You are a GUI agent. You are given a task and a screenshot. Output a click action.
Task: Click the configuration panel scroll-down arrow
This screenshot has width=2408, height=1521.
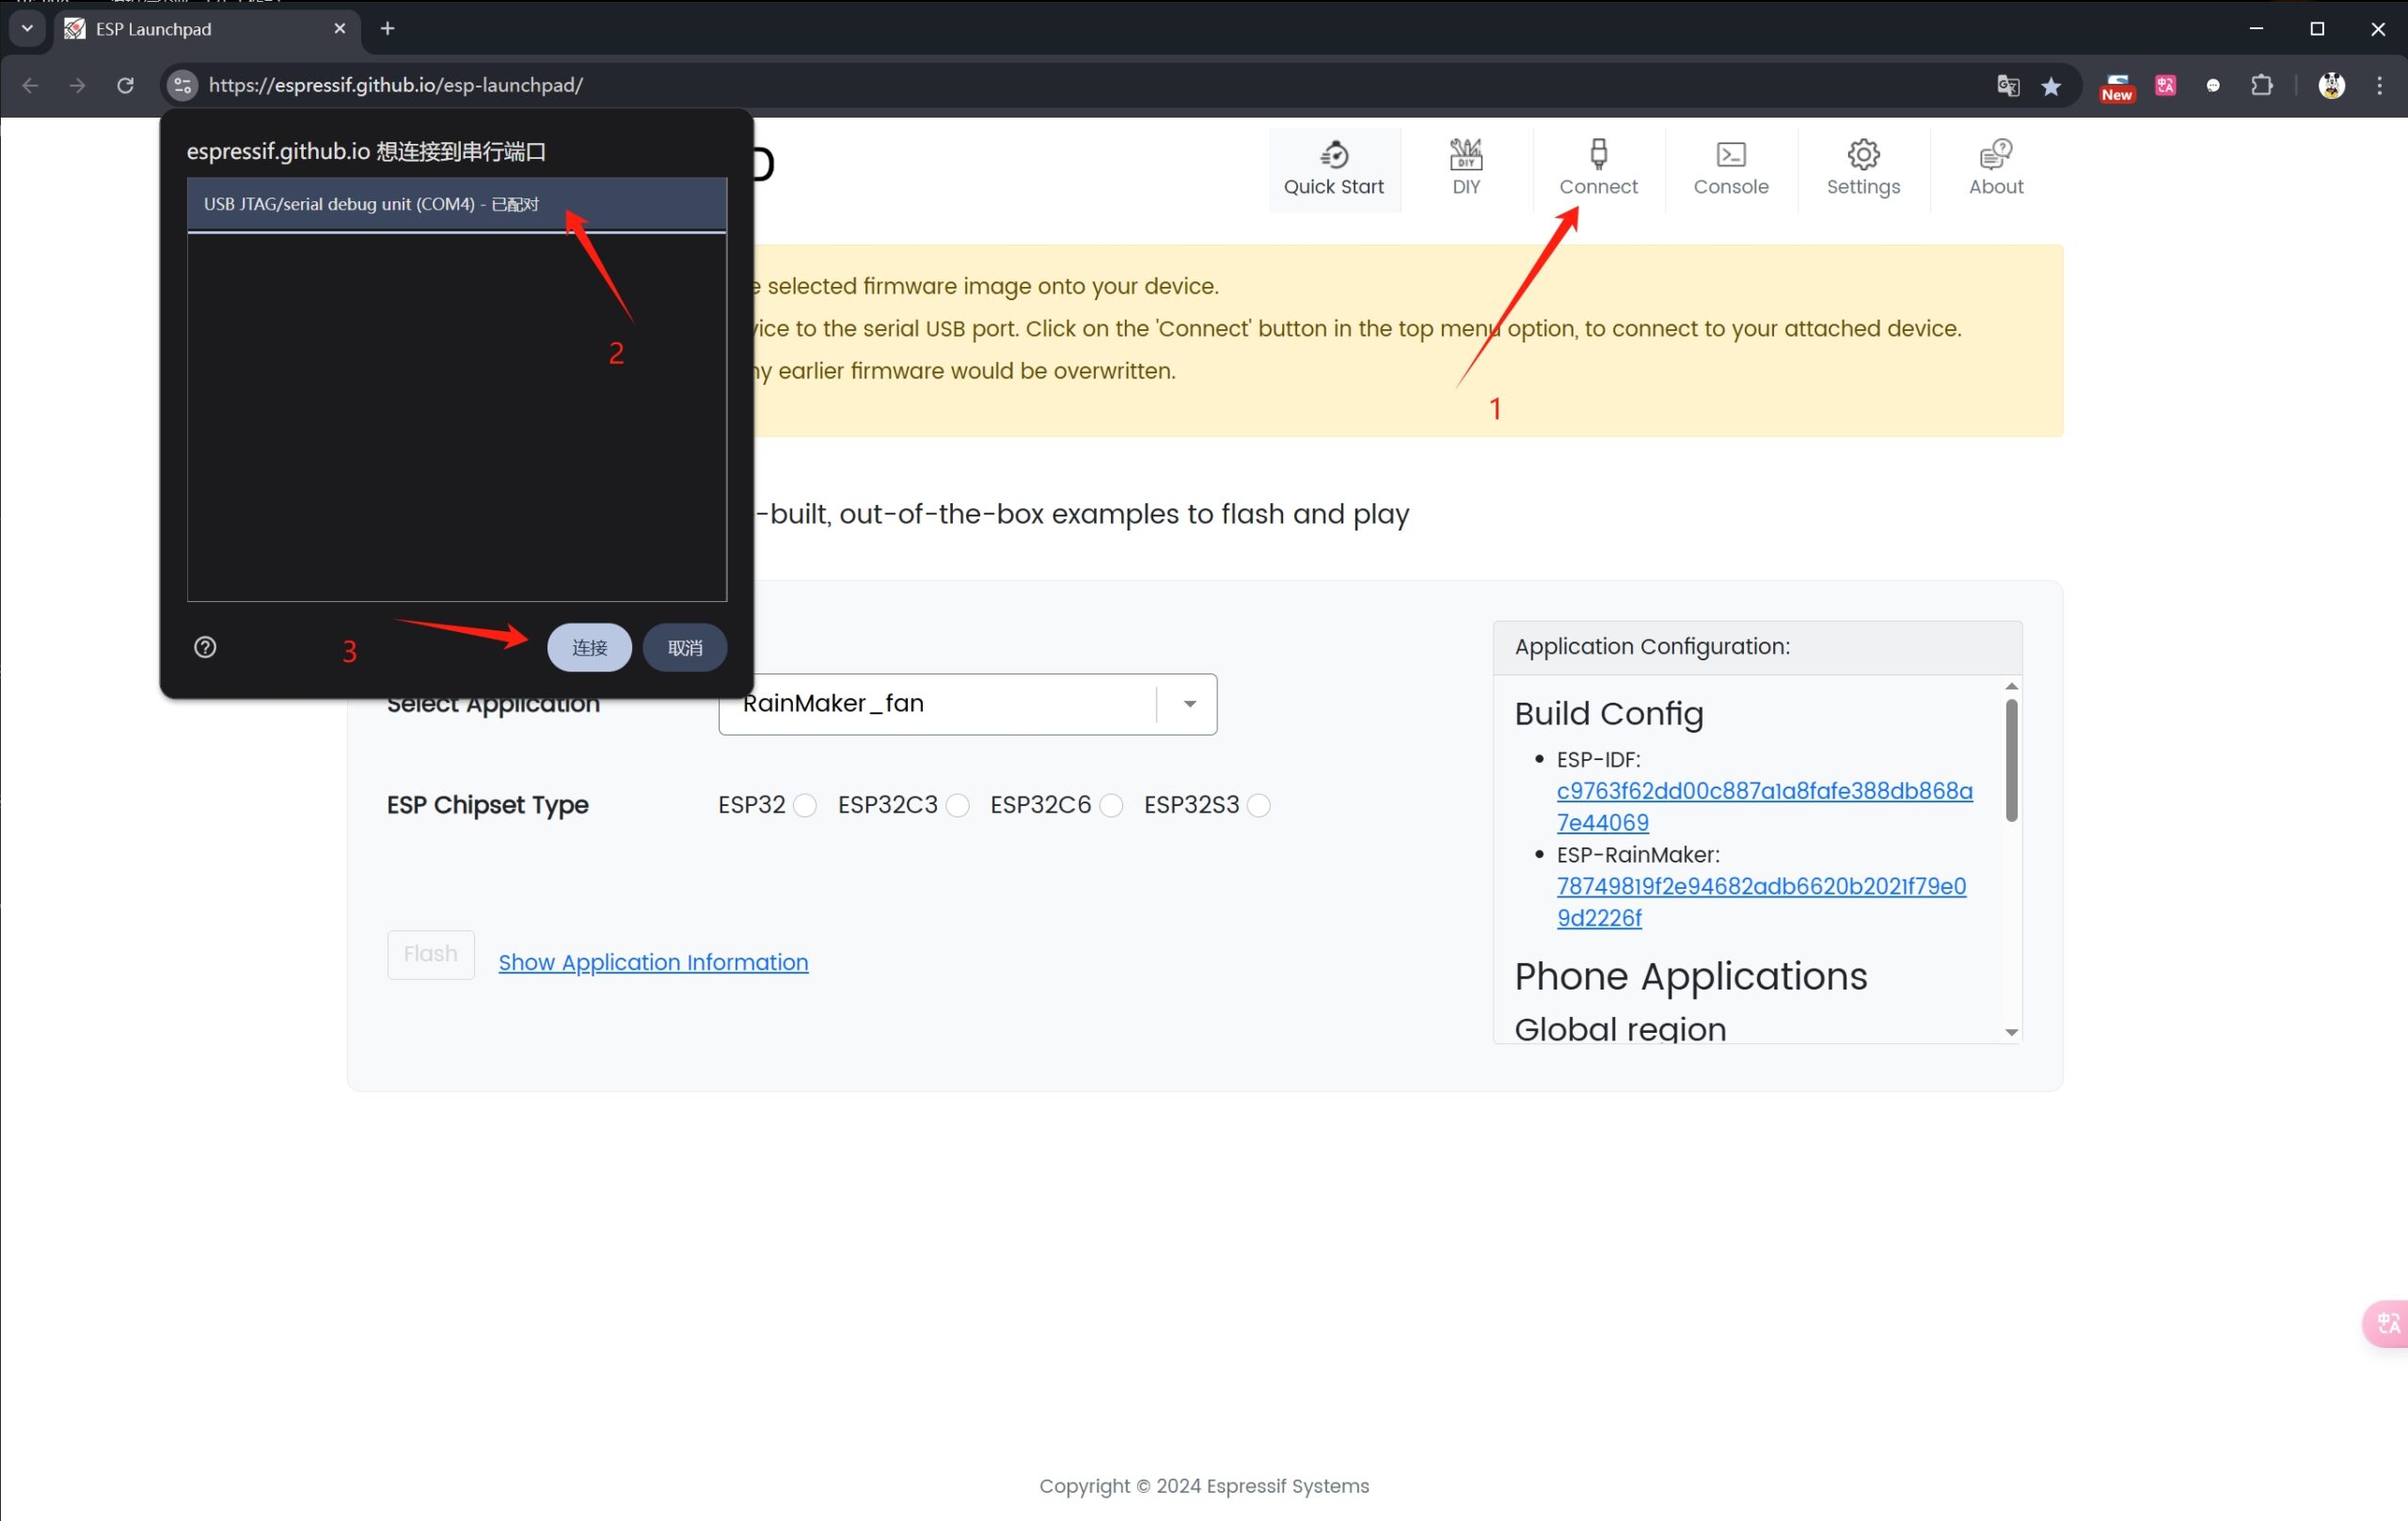pyautogui.click(x=2011, y=1032)
